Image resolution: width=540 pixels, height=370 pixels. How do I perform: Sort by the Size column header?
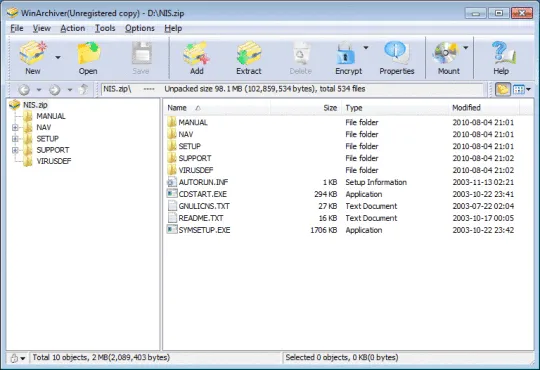point(306,108)
